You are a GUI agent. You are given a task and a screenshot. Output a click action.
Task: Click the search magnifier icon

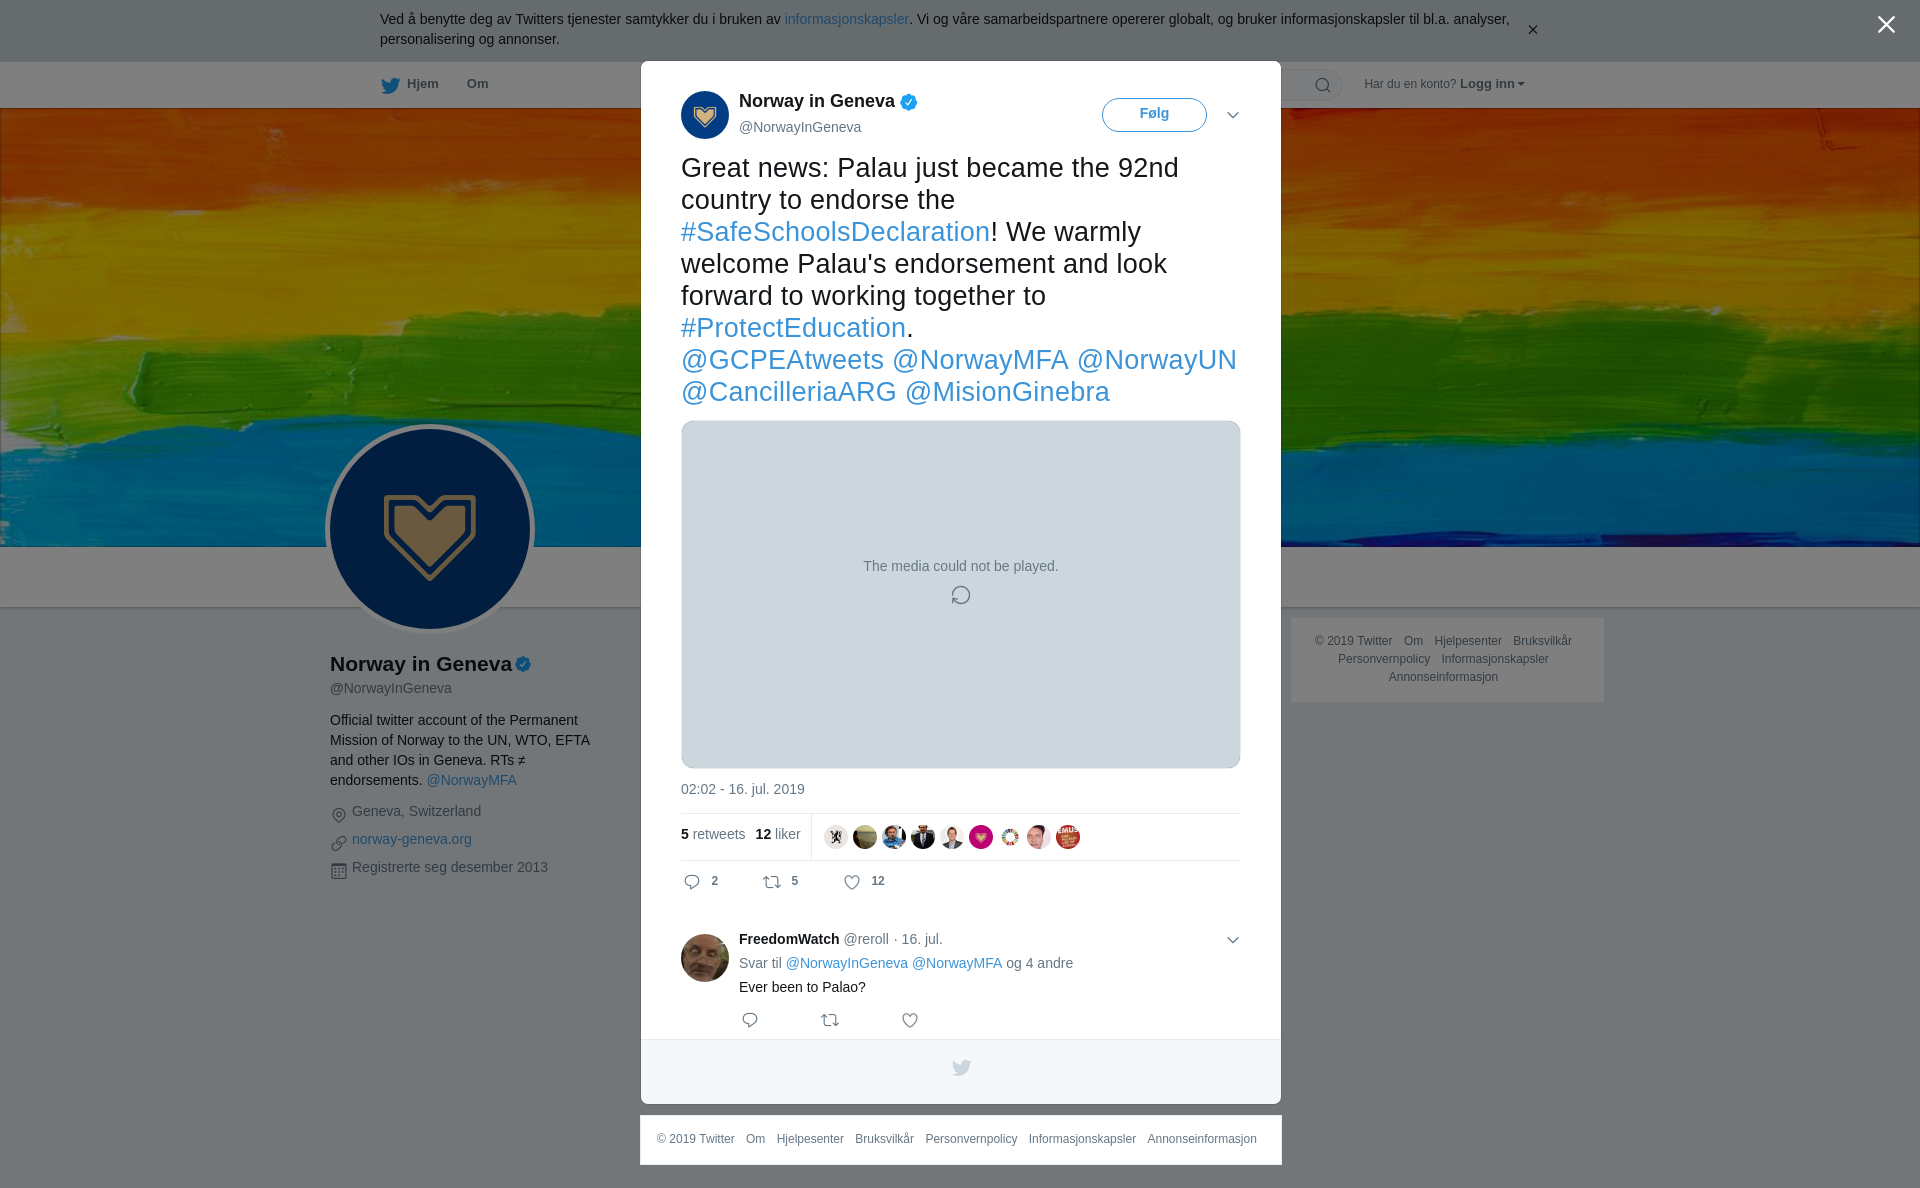1323,85
